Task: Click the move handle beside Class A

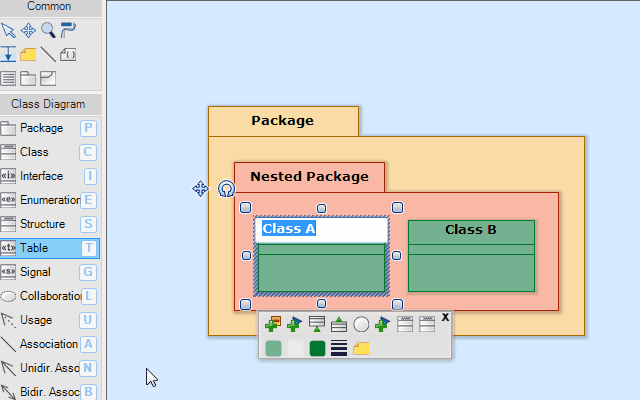Action: [200, 189]
